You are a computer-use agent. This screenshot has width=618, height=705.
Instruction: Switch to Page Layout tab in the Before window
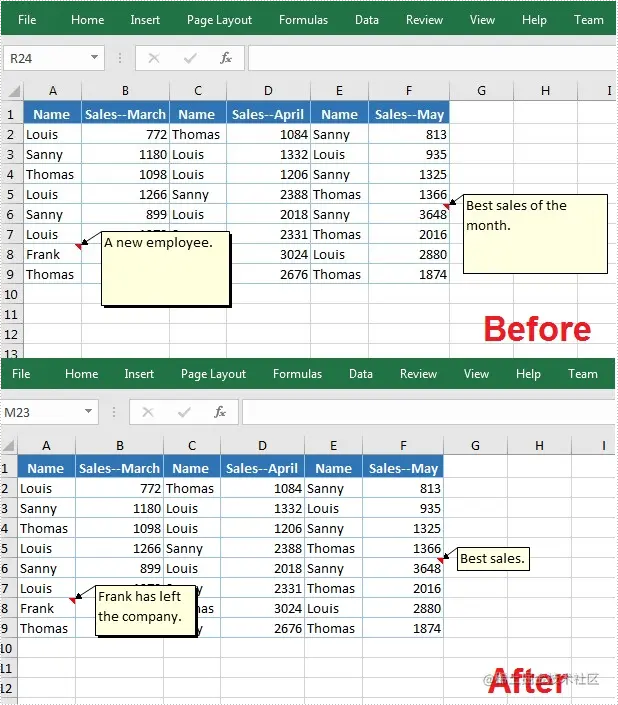tap(219, 20)
